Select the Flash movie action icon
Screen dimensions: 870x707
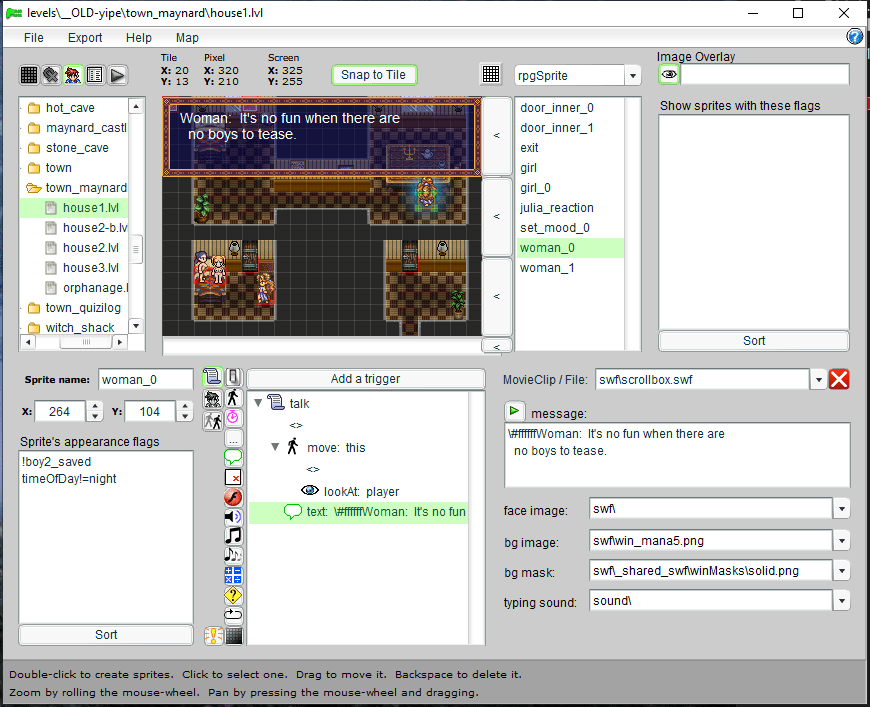click(x=233, y=497)
